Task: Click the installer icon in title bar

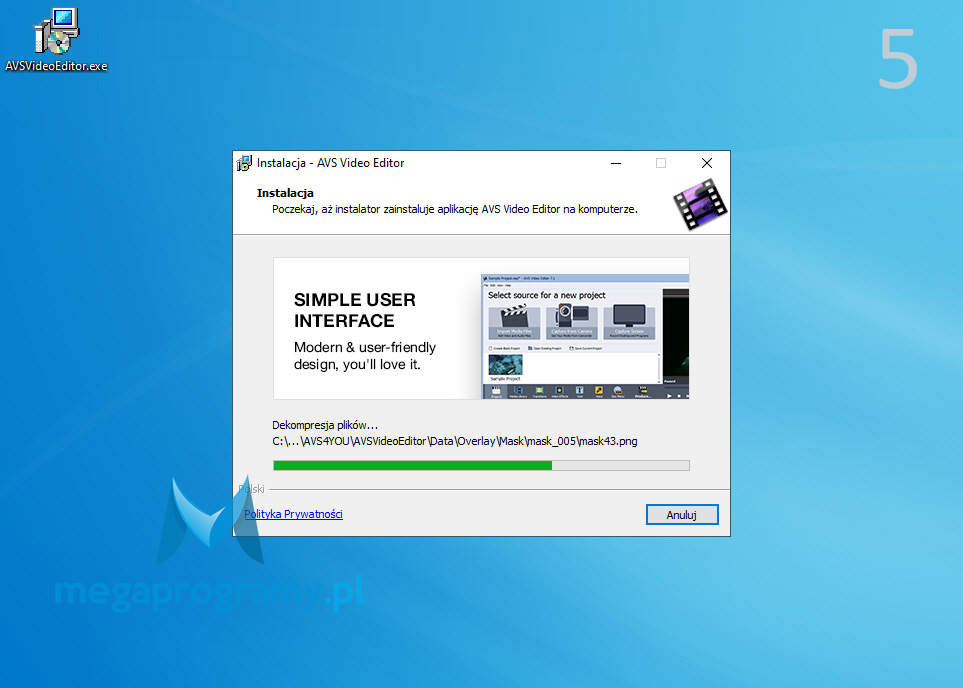Action: coord(244,163)
